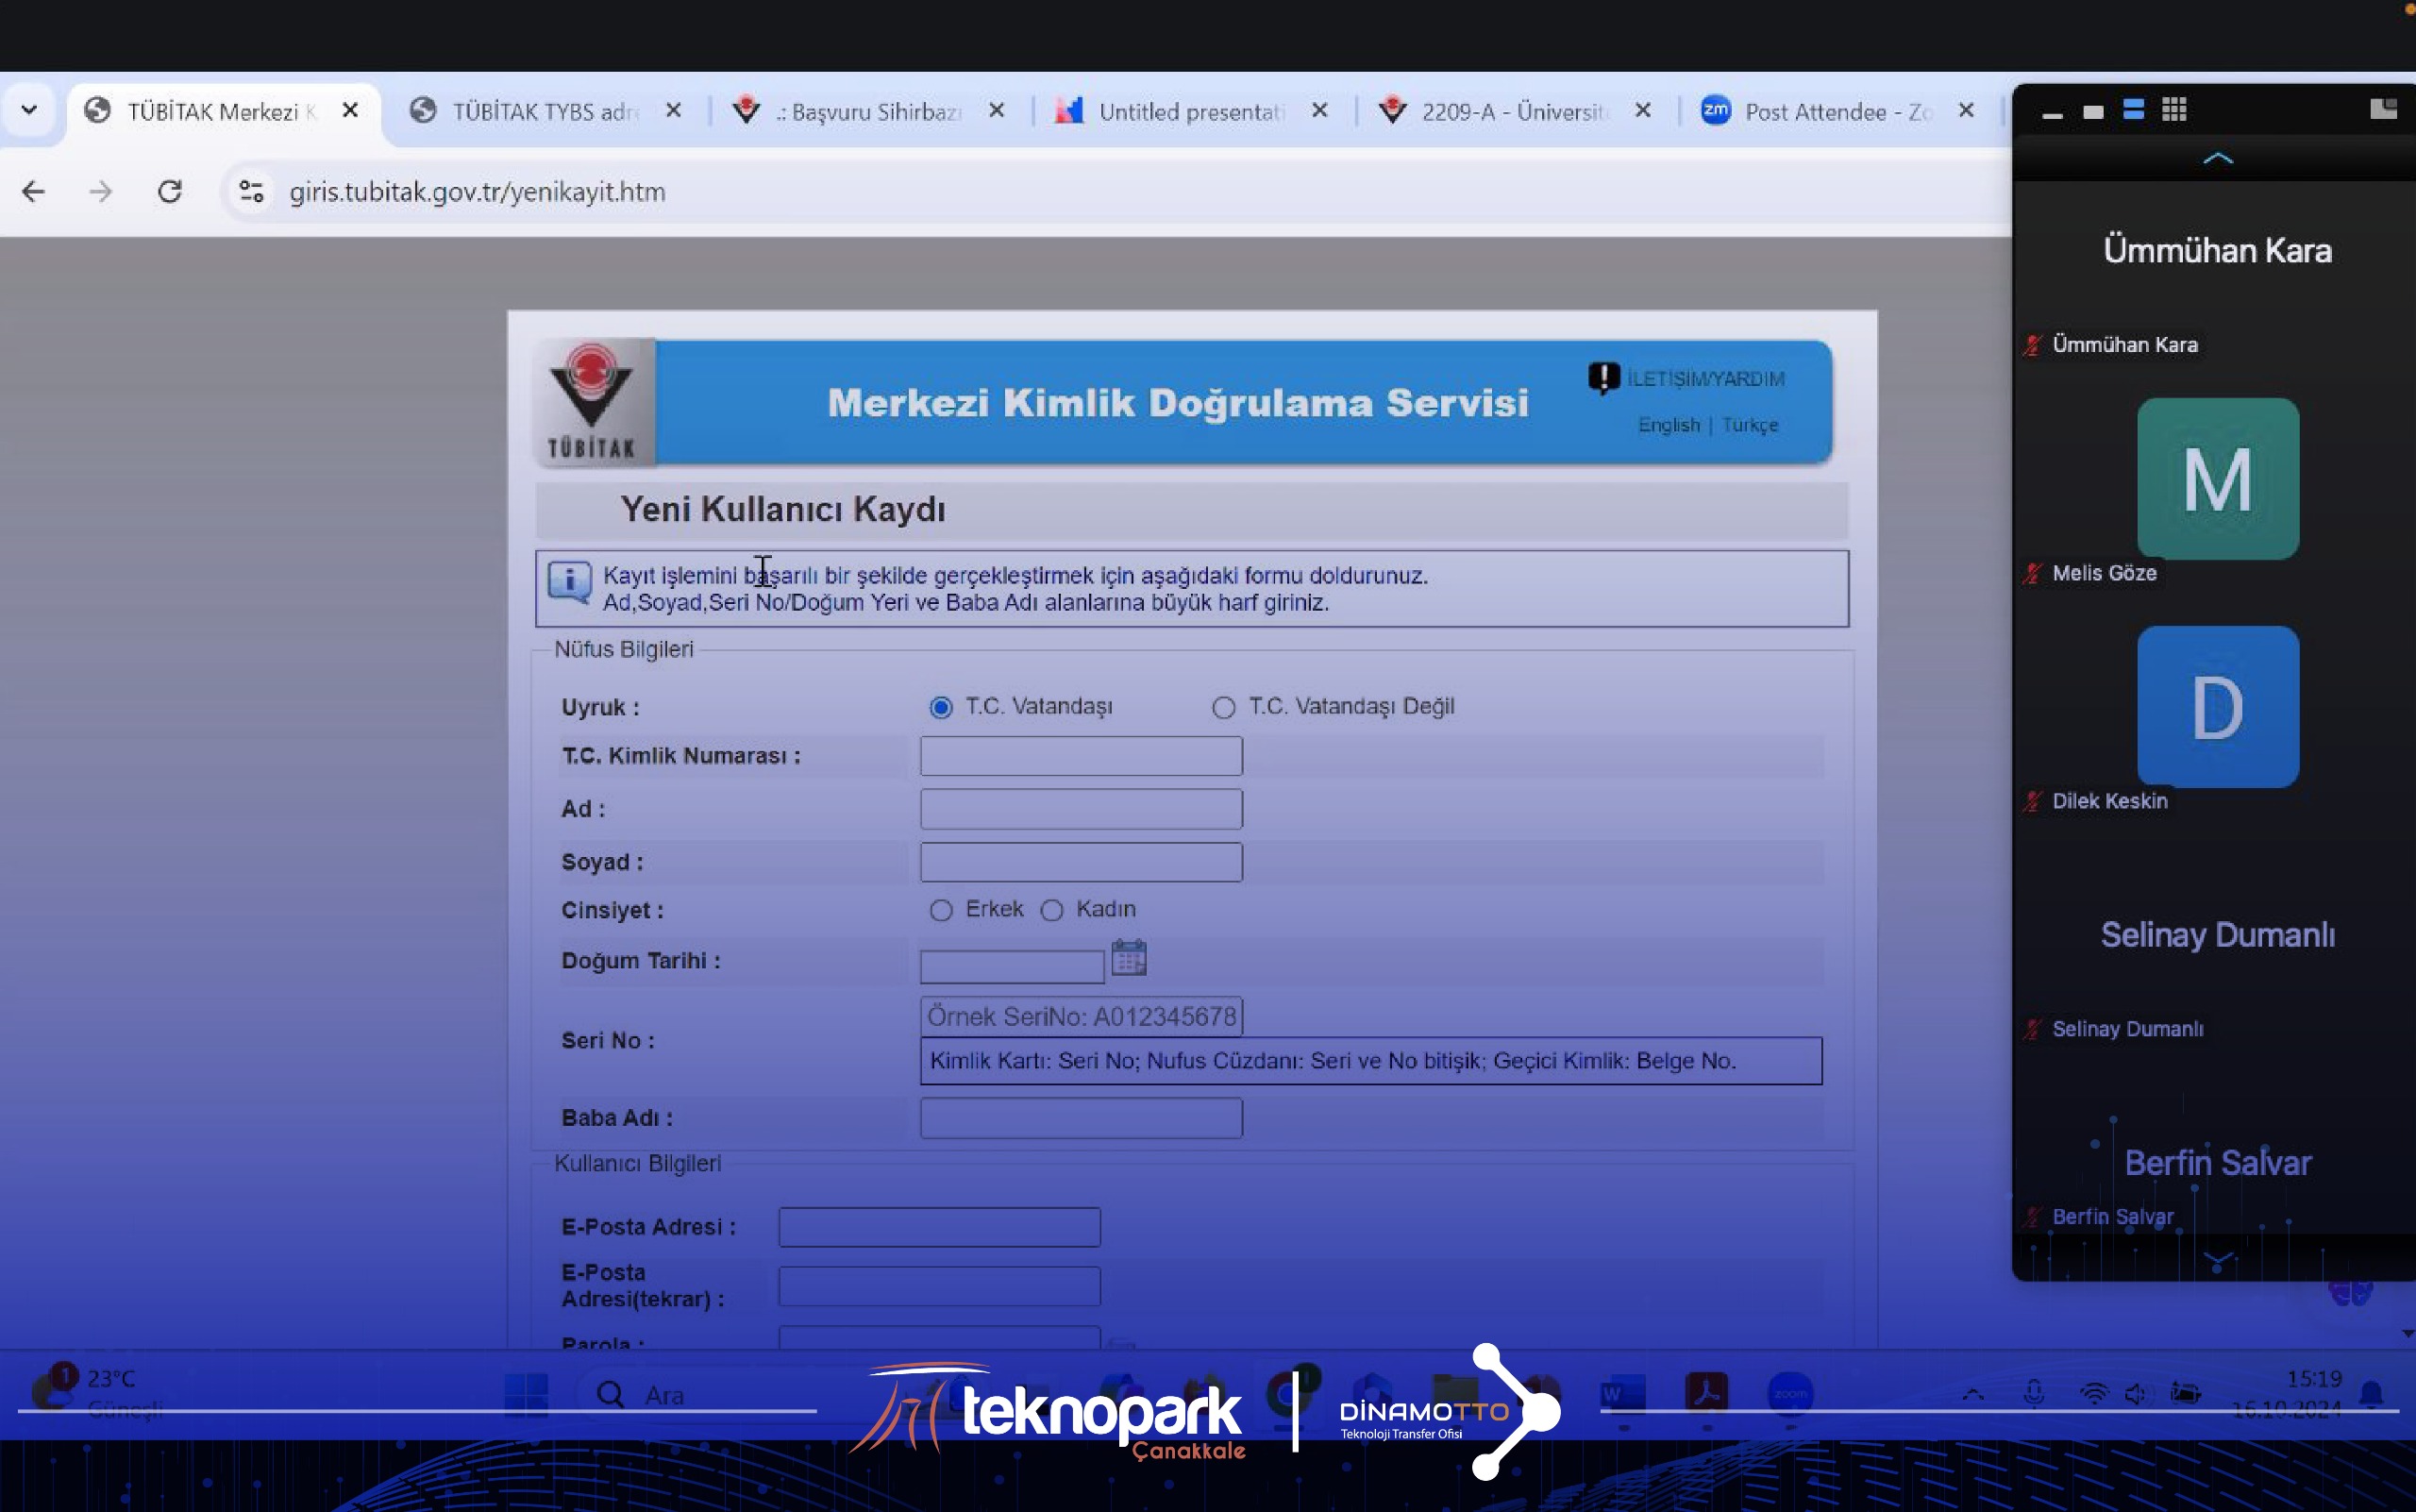Show hidden icons in the system tray
The image size is (2416, 1512).
(x=1973, y=1394)
